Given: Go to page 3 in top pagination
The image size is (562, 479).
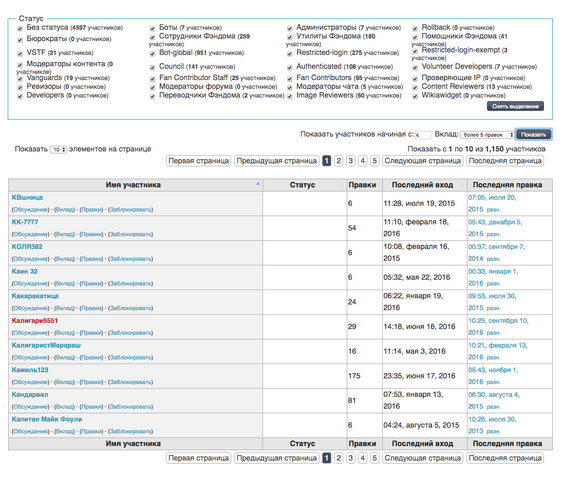Looking at the screenshot, I should 351,161.
